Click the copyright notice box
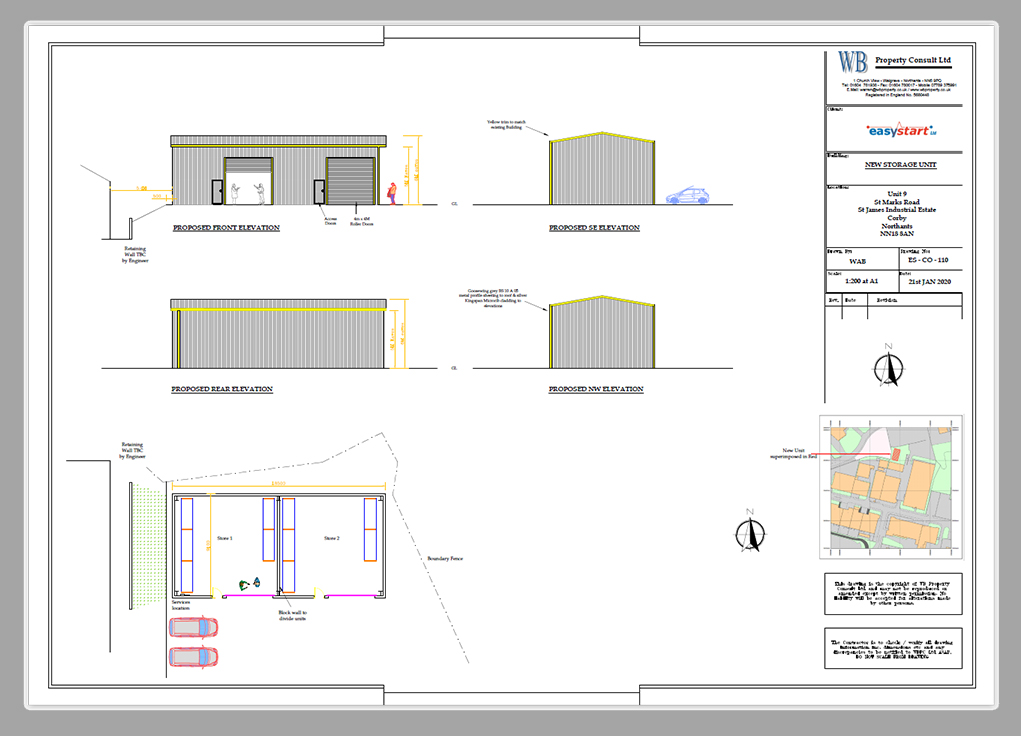This screenshot has height=736, width=1021. [x=893, y=594]
